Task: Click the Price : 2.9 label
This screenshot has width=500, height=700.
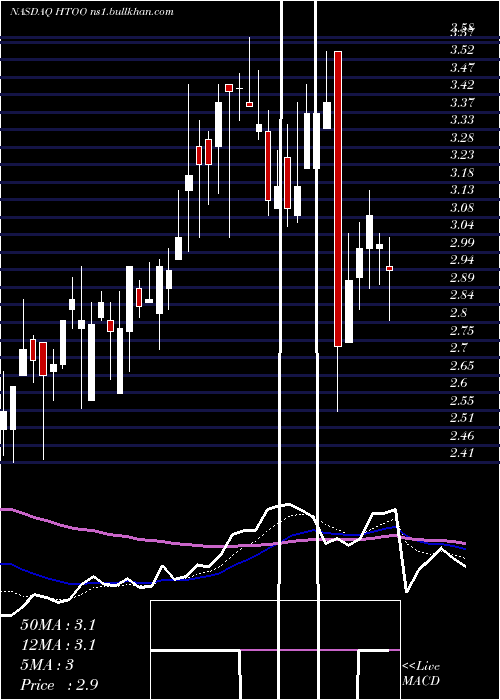Action: click(59, 685)
